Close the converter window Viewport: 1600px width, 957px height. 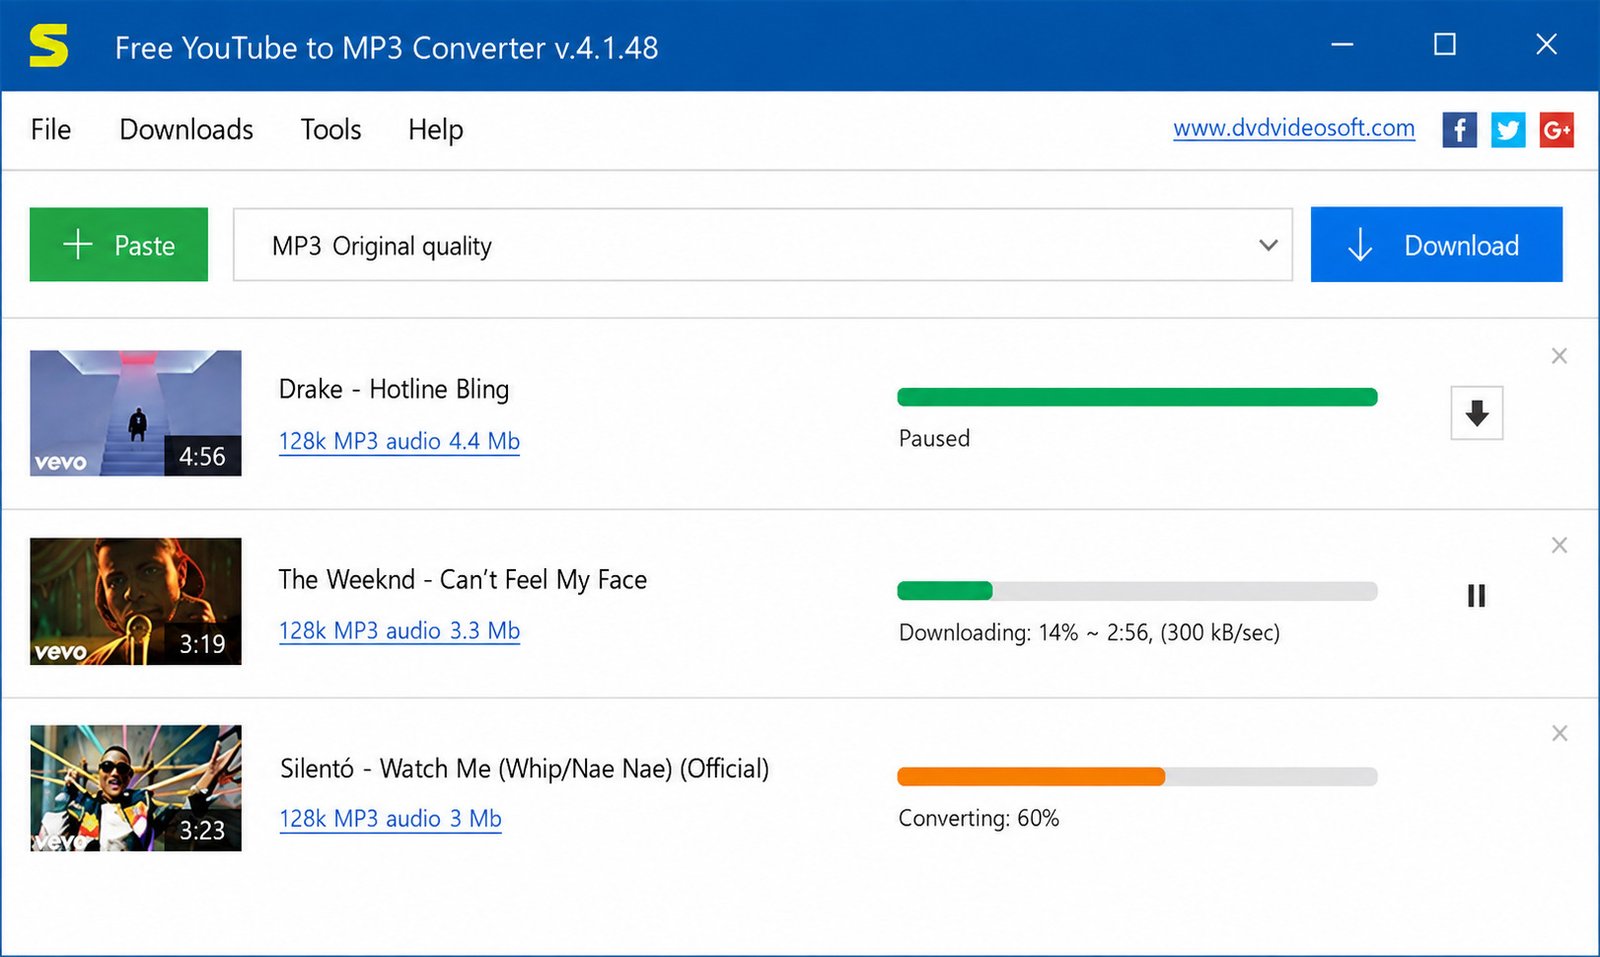coord(1546,45)
